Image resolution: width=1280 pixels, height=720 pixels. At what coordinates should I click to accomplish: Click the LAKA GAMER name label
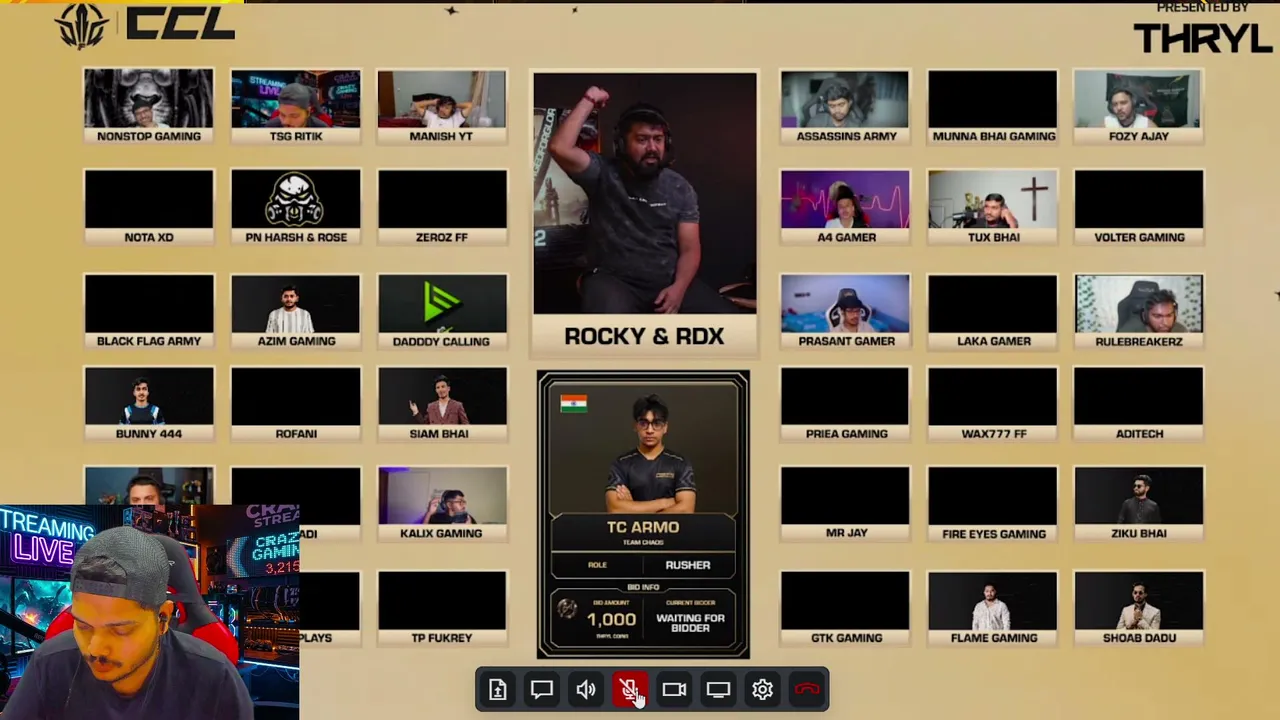[993, 341]
